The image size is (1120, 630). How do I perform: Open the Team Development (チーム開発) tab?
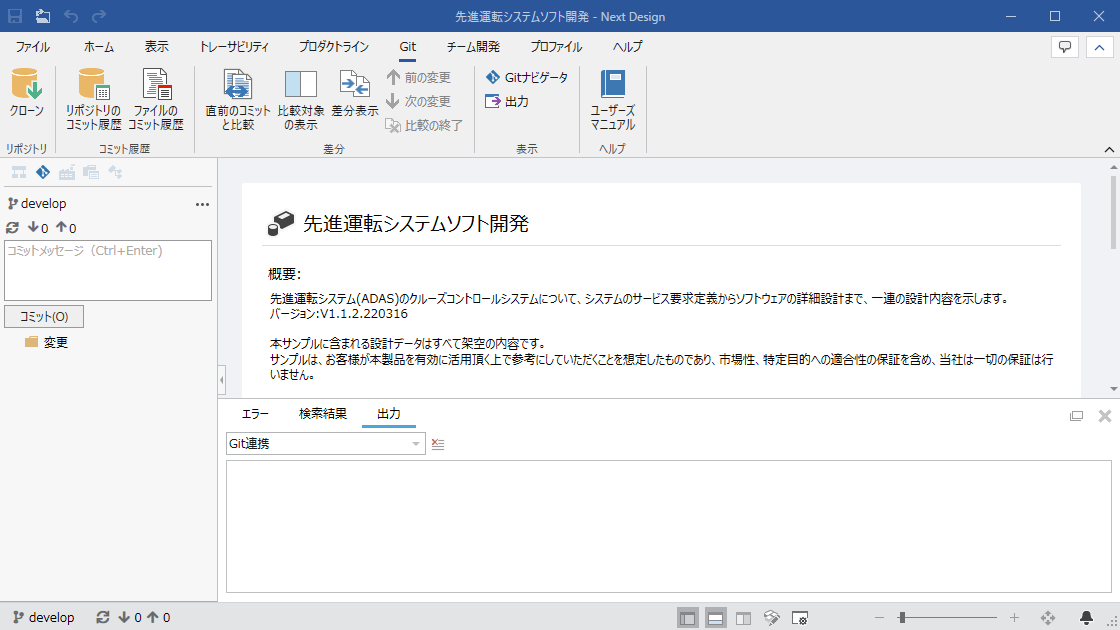coord(473,47)
